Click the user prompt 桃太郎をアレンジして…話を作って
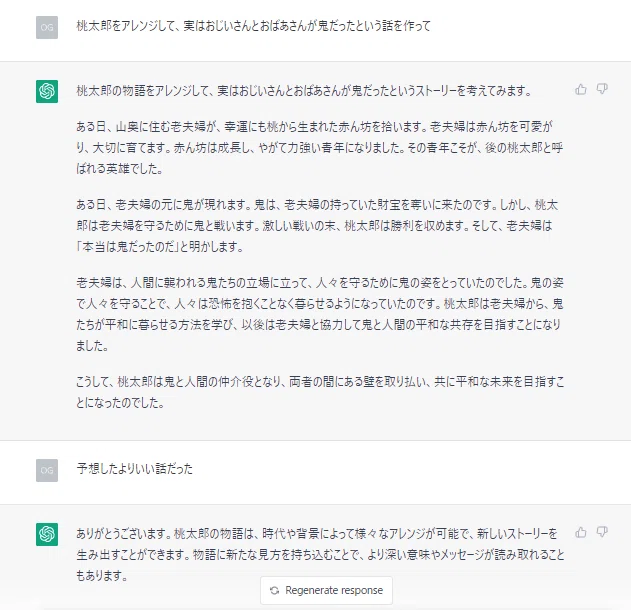The image size is (631, 610). tap(254, 26)
